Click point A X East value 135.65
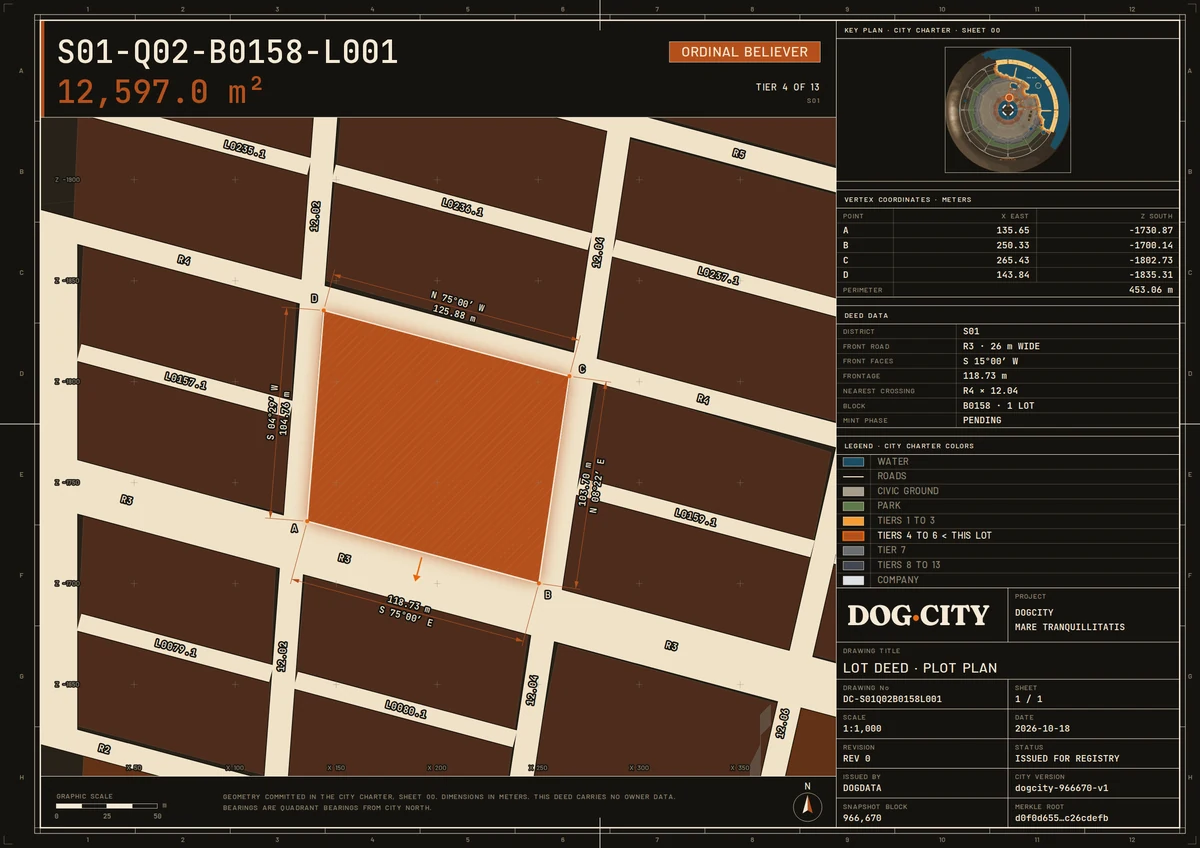1200x848 pixels. click(x=1012, y=230)
